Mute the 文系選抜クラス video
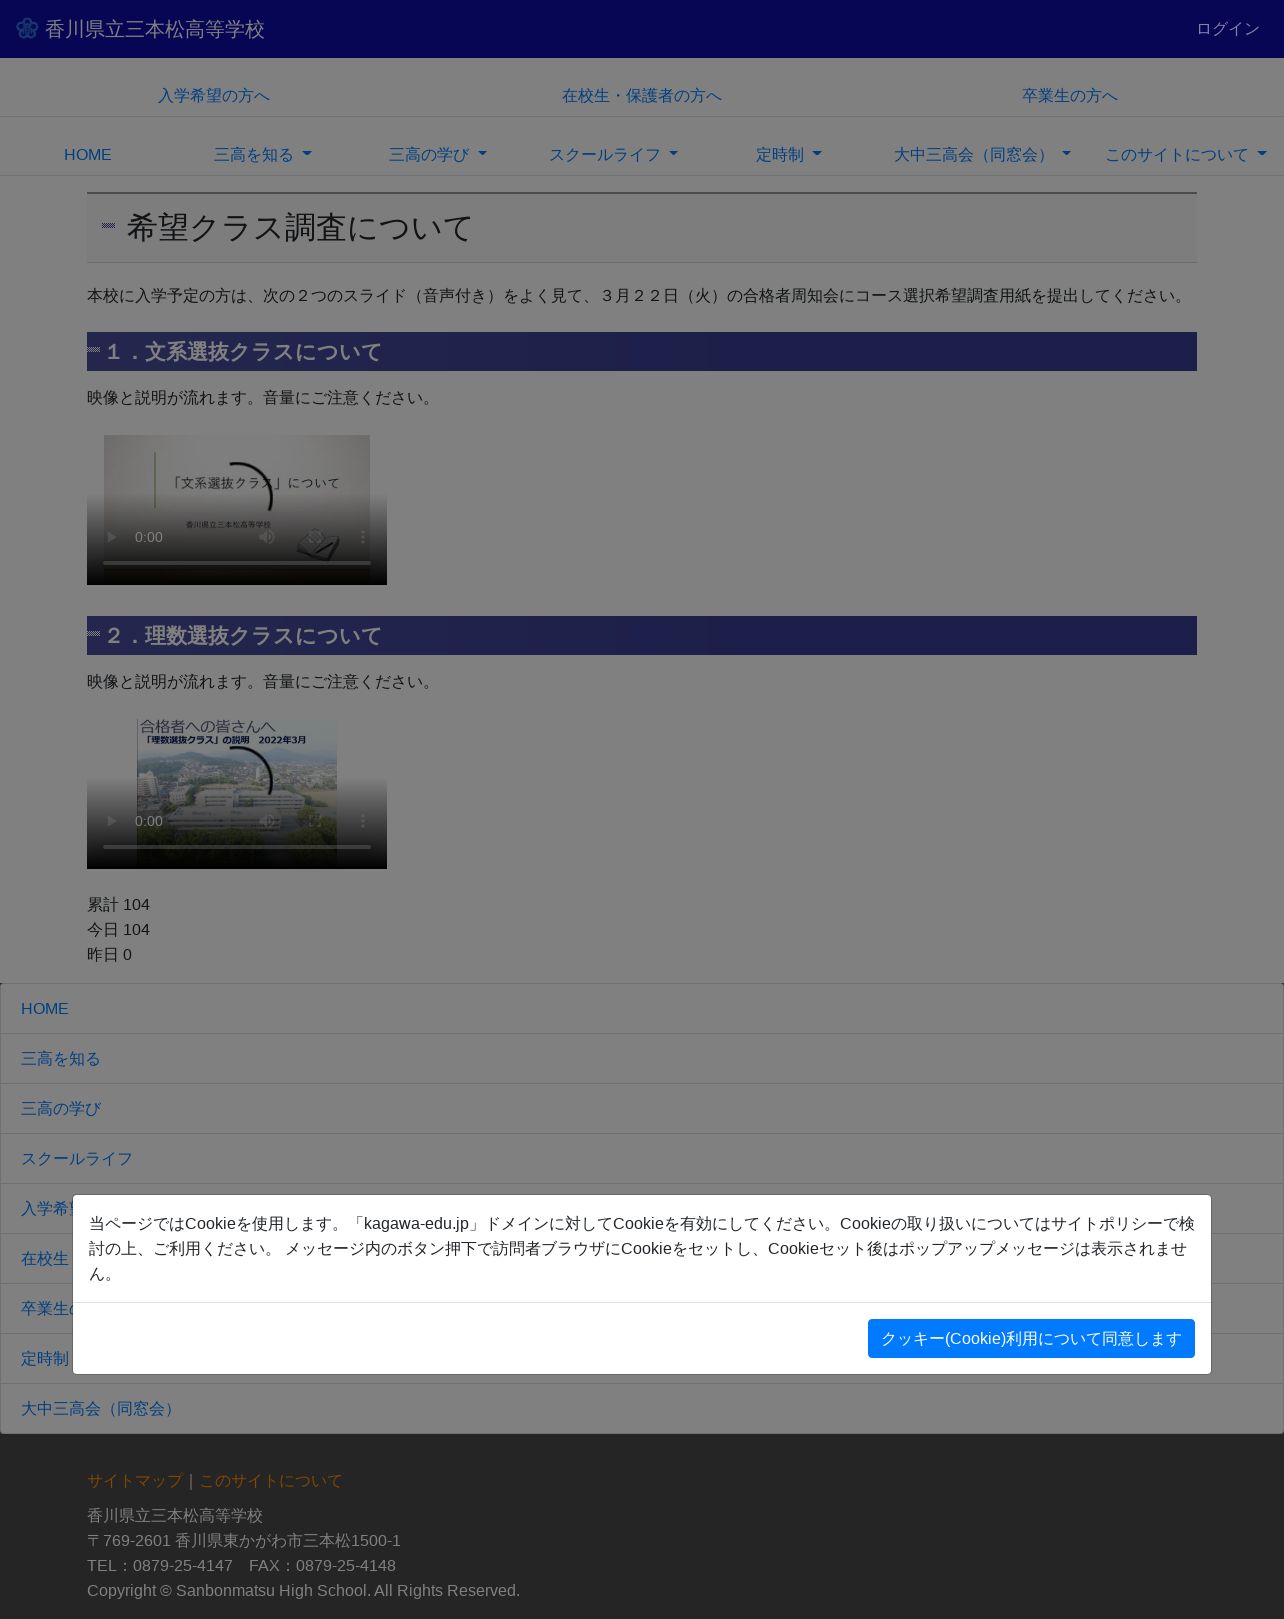This screenshot has height=1619, width=1284. 267,537
